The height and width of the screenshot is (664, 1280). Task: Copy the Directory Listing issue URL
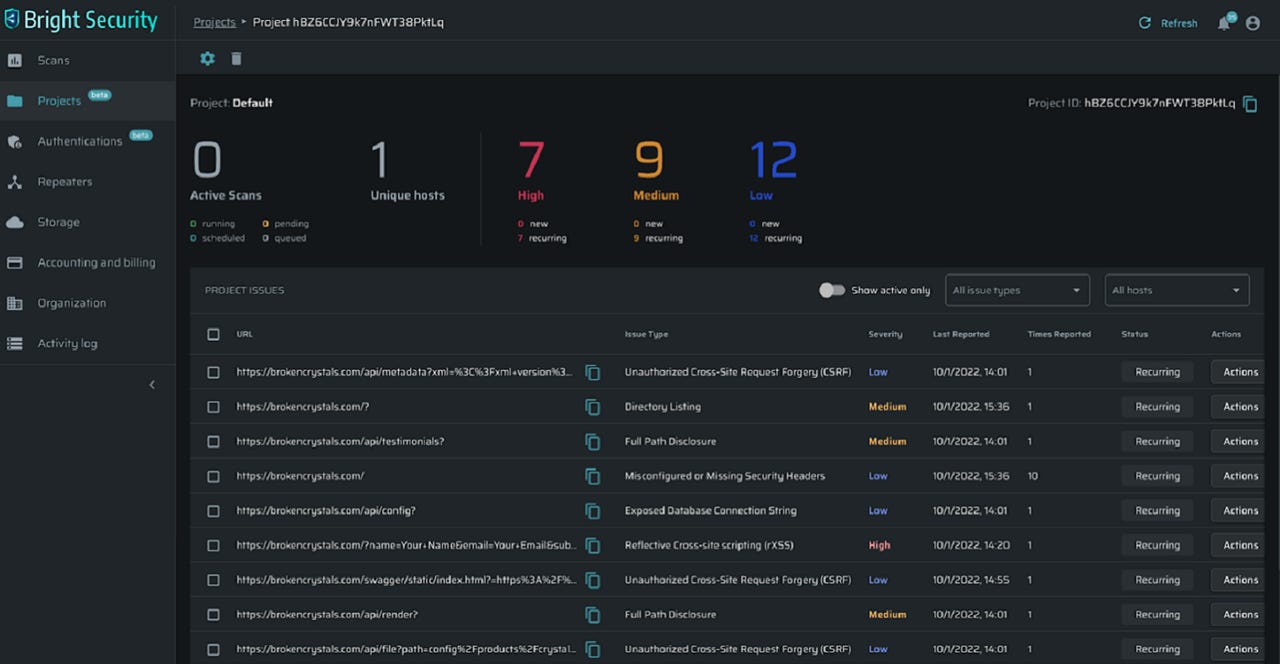click(x=593, y=407)
